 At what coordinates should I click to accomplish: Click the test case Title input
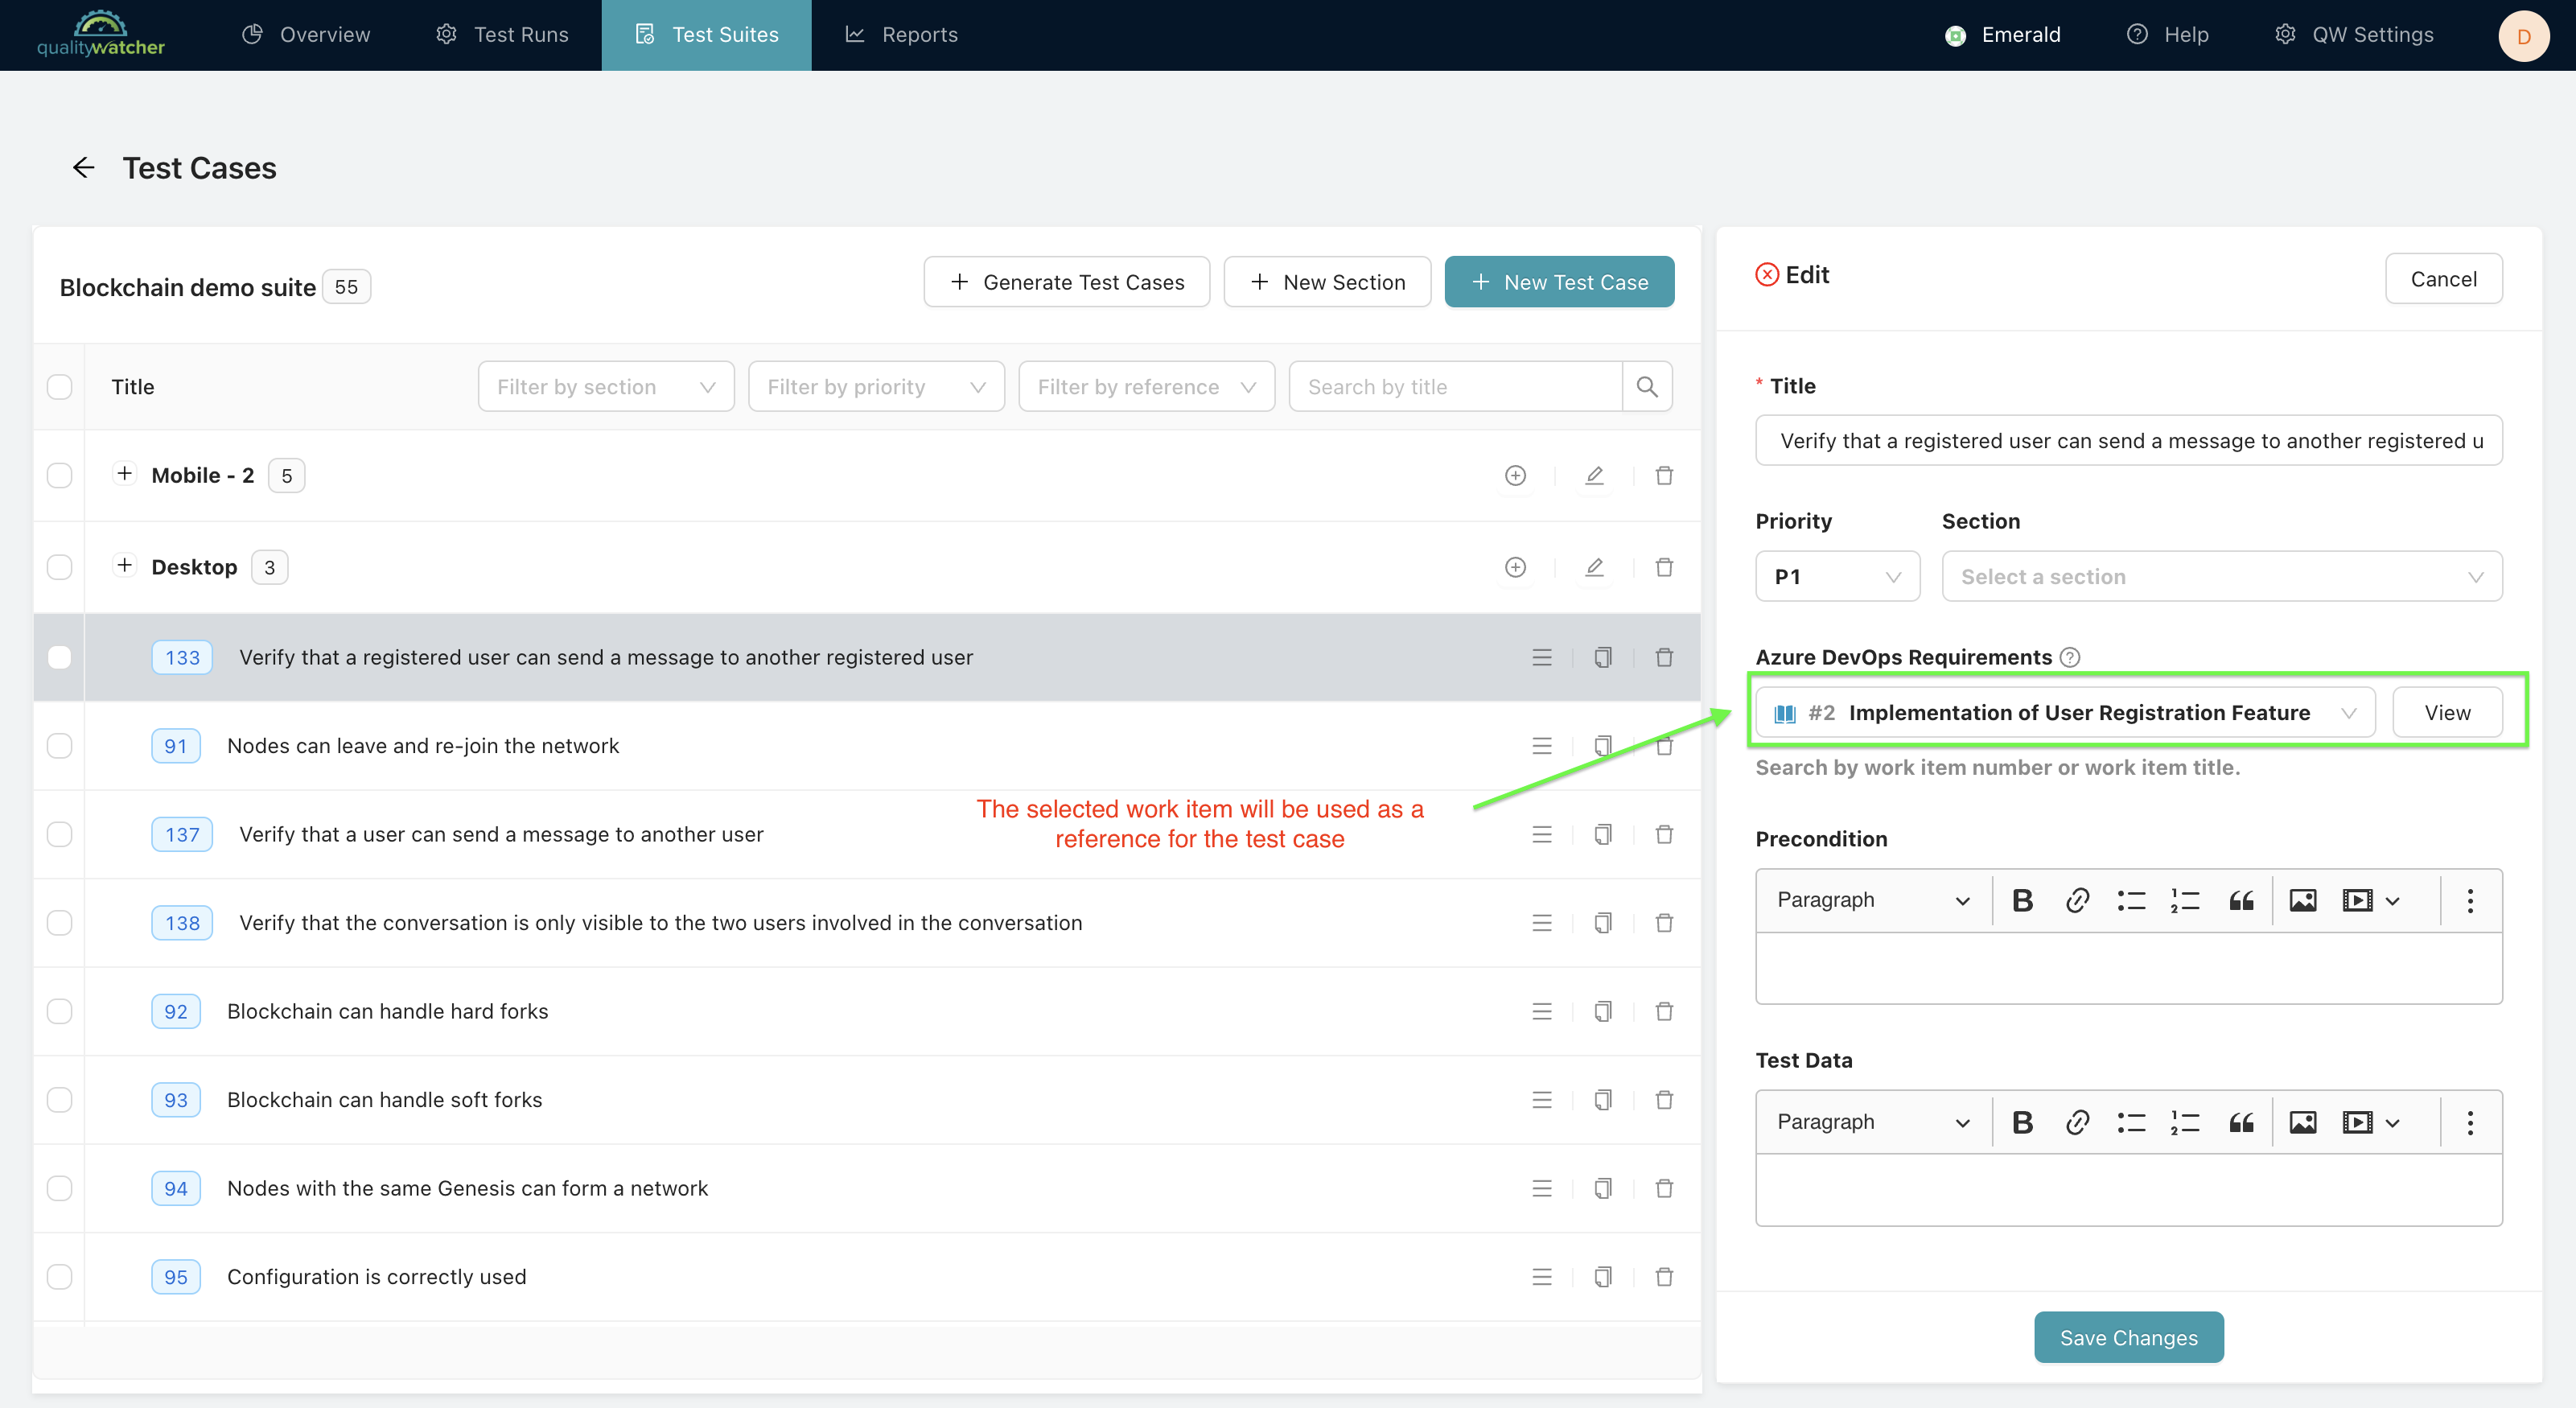[2128, 440]
